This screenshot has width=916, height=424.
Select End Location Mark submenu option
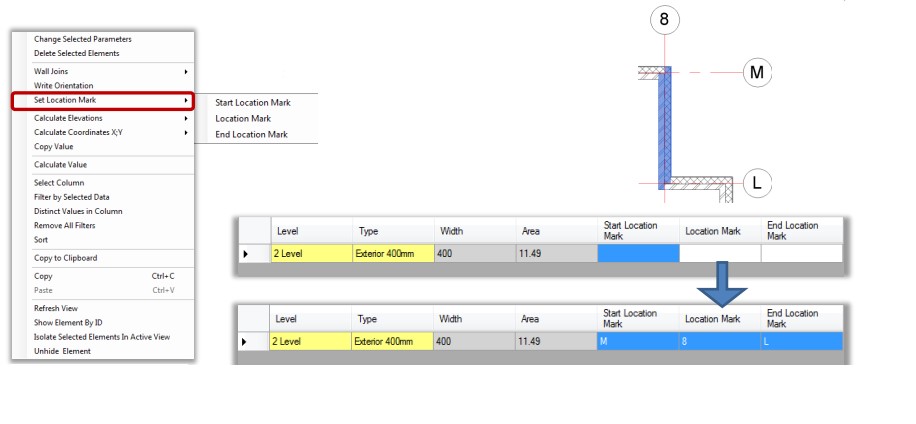pos(251,134)
